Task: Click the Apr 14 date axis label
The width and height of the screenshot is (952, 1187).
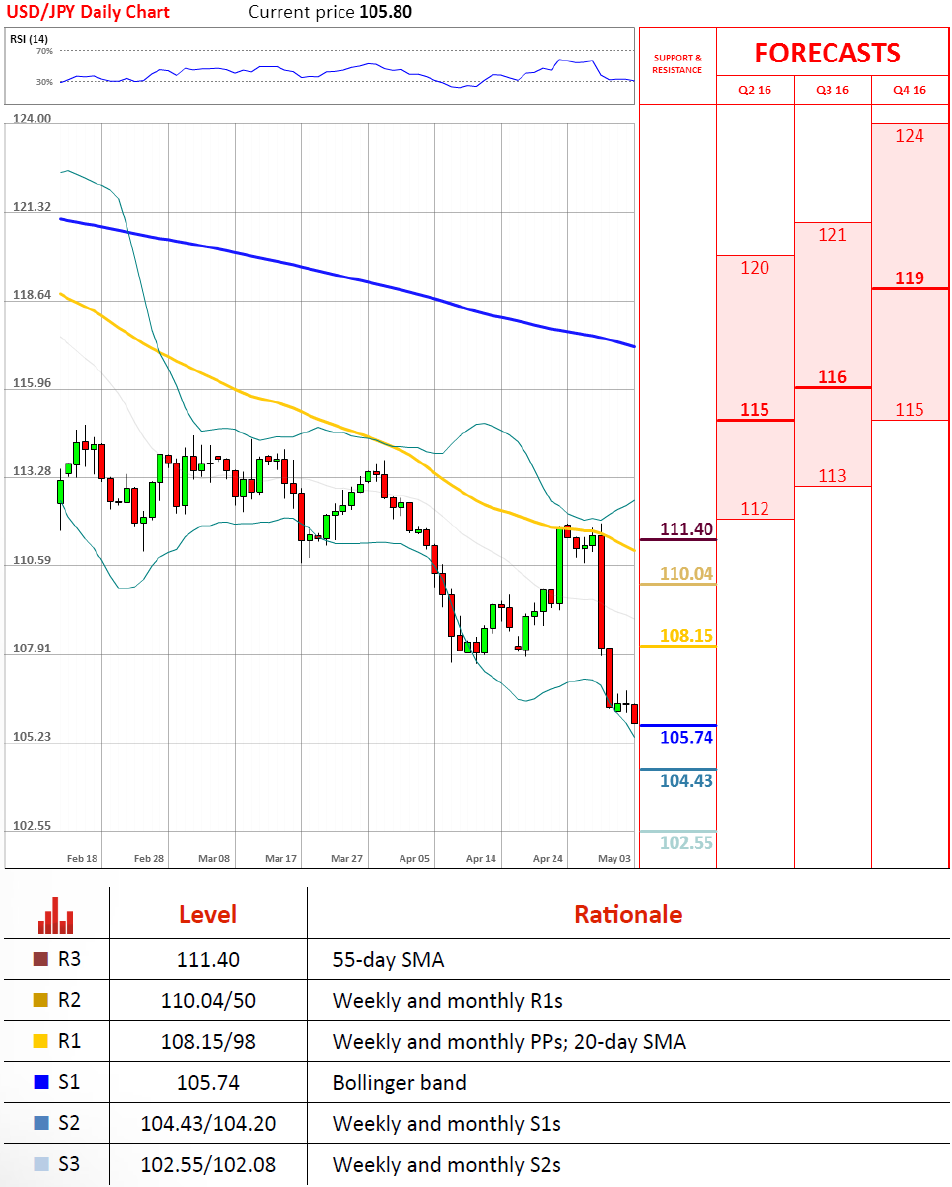Action: click(481, 858)
